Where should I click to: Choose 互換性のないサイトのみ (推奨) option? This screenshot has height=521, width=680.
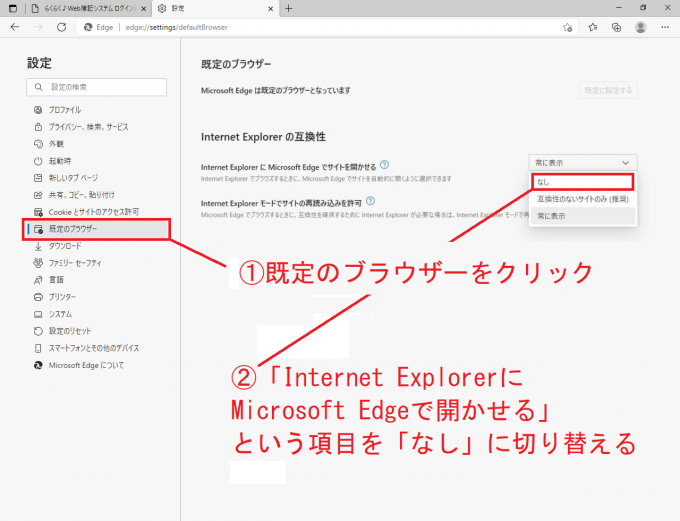point(583,199)
